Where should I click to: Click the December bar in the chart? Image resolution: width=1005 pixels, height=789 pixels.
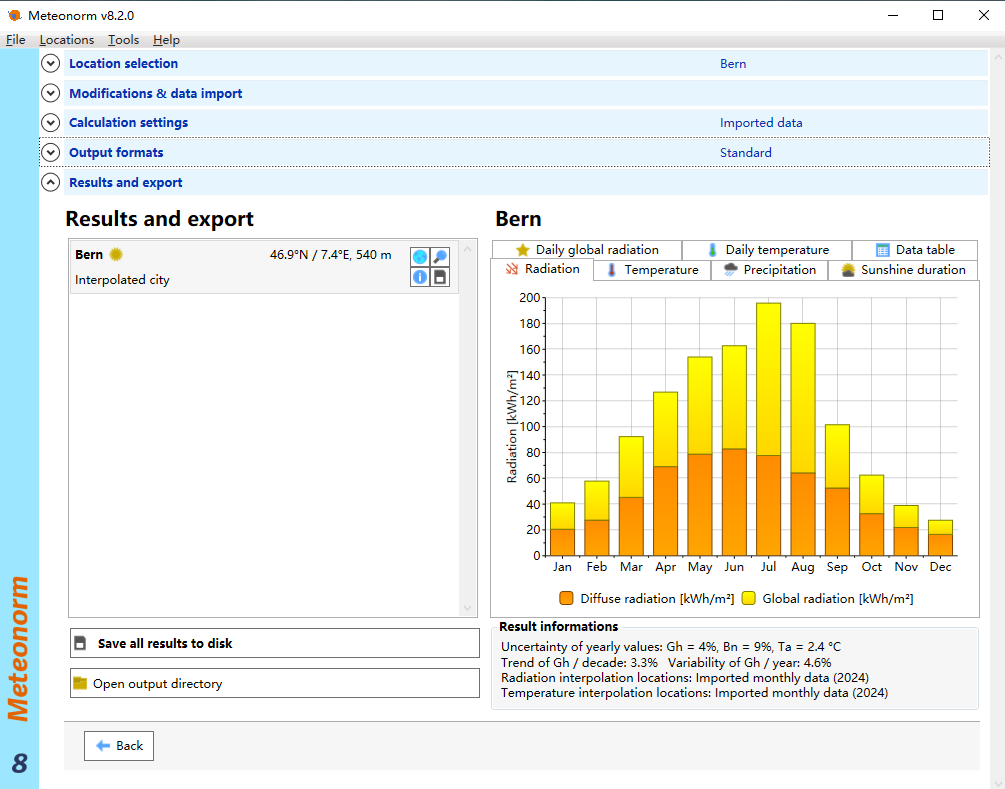940,538
